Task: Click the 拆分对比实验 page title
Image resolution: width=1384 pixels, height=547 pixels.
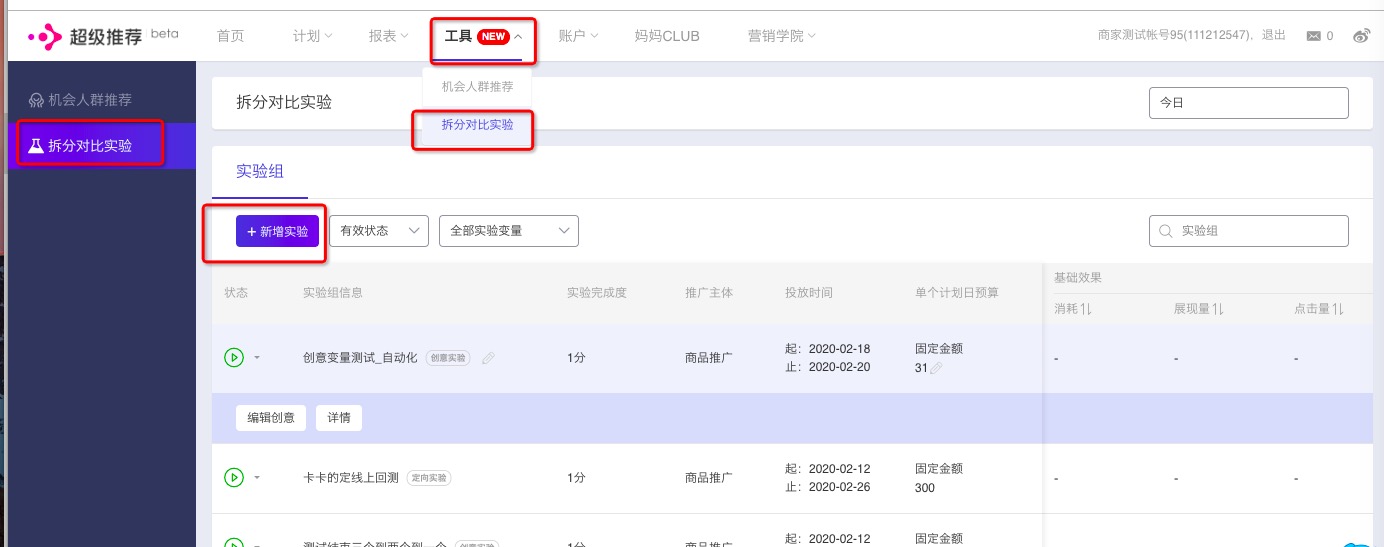Action: (284, 103)
